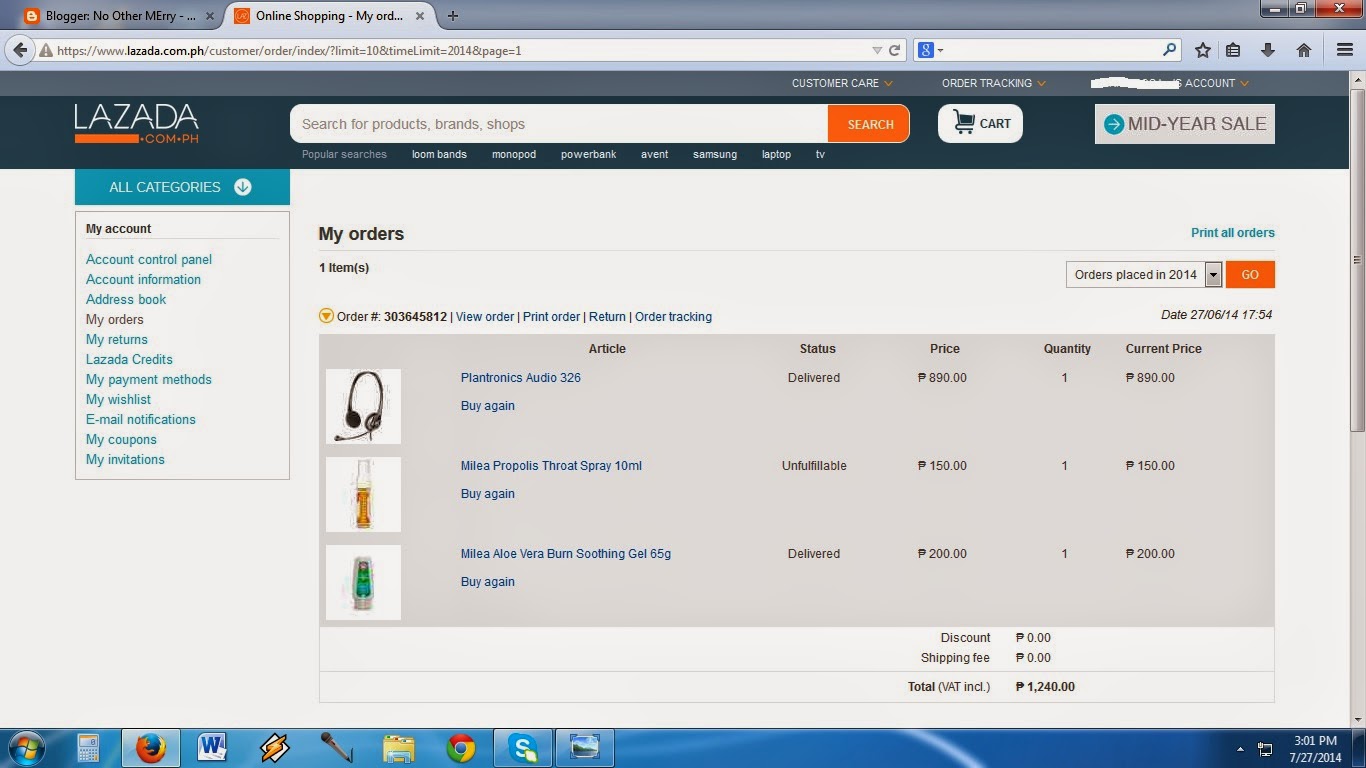
Task: Show hidden system tray icons
Action: 1240,749
